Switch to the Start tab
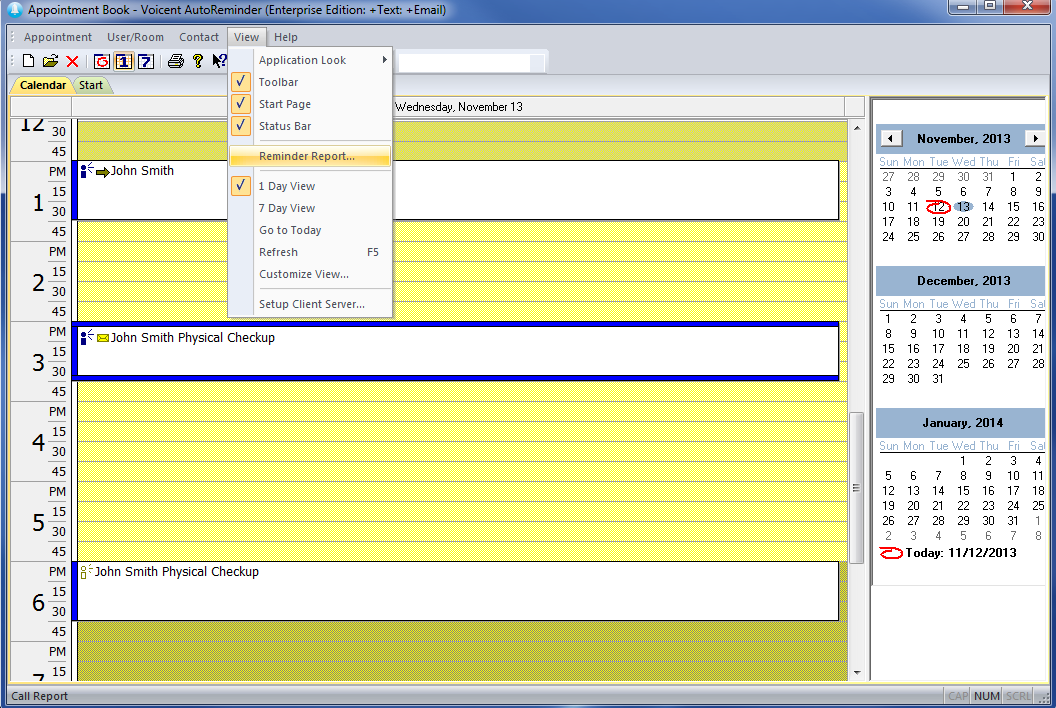Screen dimensions: 1056x708 (x=91, y=85)
